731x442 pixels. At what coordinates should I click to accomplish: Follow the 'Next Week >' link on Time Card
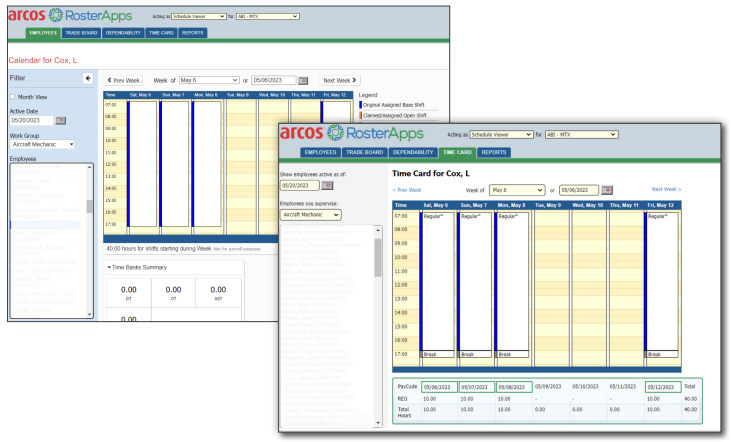[666, 189]
